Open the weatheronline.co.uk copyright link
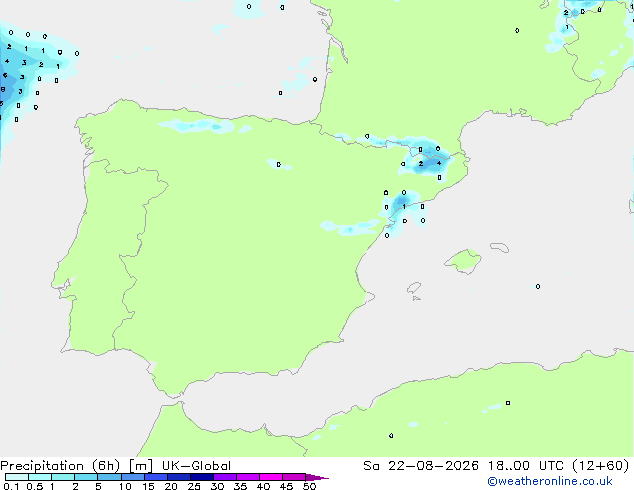Viewport: 634px width, 490px height. (550, 481)
